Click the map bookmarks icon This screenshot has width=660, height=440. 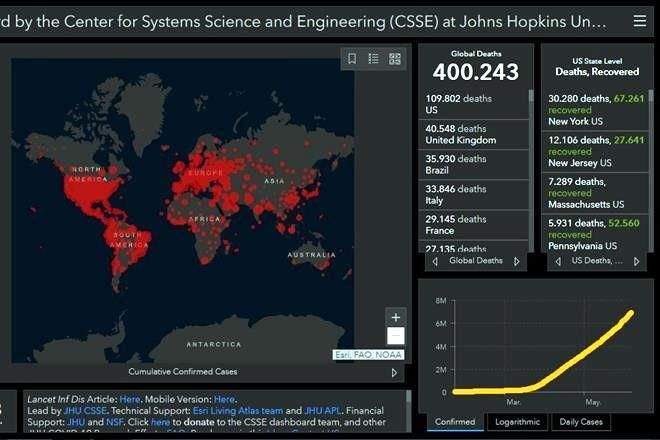(352, 59)
